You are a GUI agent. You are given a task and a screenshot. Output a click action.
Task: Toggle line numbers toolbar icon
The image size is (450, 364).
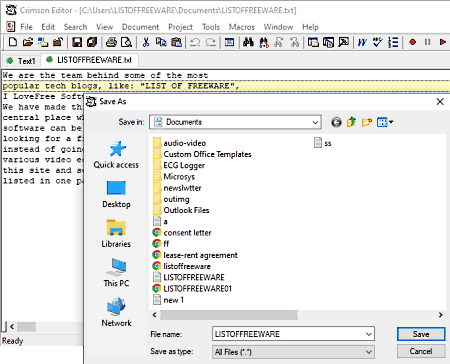pos(393,42)
